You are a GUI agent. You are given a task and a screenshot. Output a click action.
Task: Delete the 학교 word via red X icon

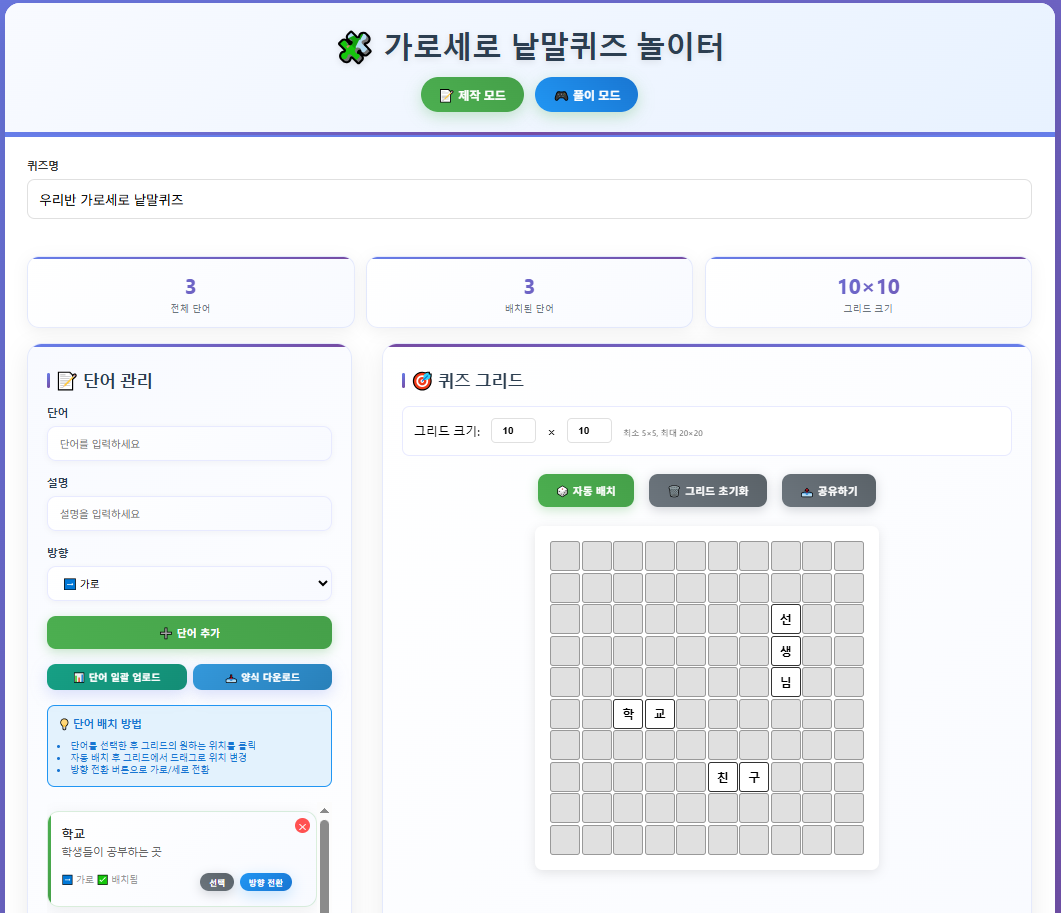pyautogui.click(x=302, y=826)
